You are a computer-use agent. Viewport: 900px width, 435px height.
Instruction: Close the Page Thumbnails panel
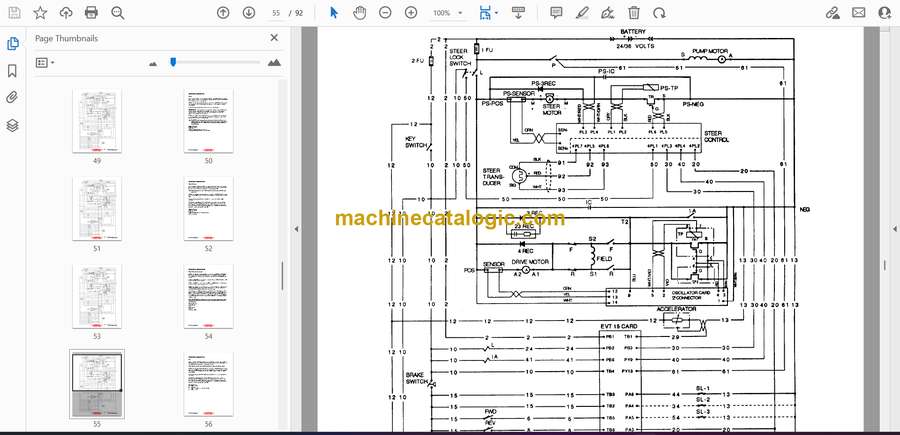tap(274, 37)
